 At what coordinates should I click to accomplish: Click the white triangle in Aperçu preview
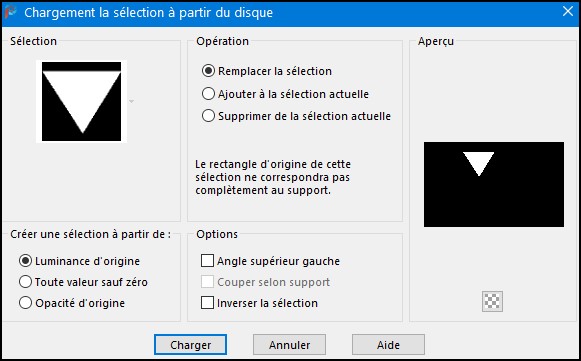pyautogui.click(x=479, y=162)
